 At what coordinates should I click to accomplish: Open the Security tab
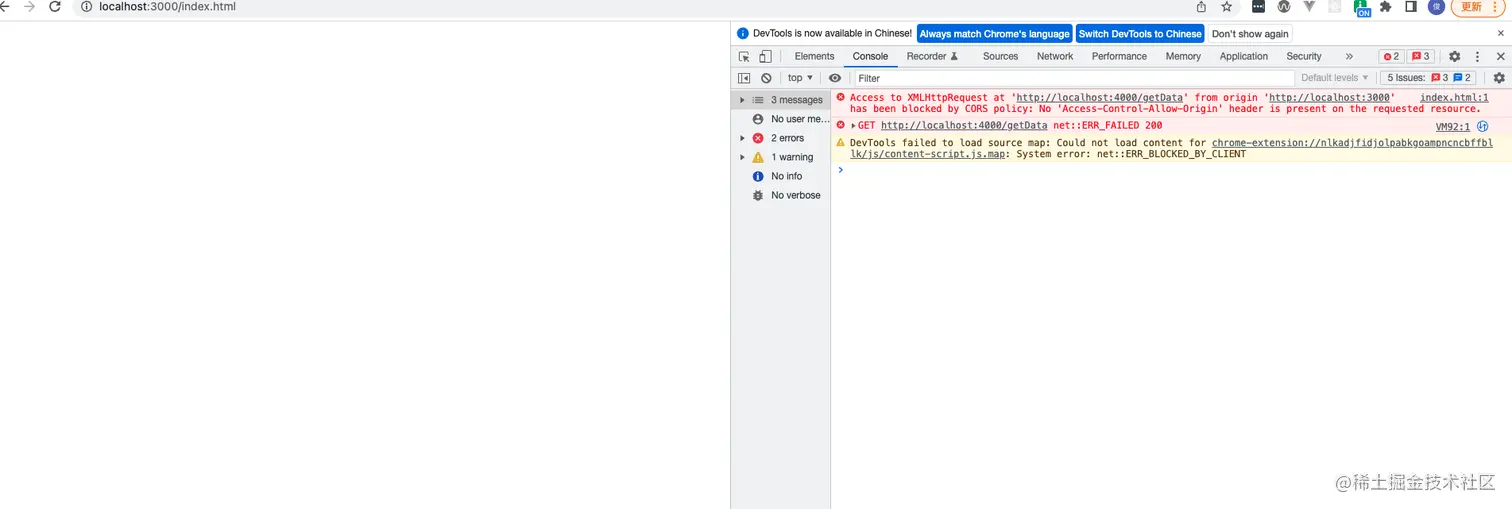(x=1304, y=57)
